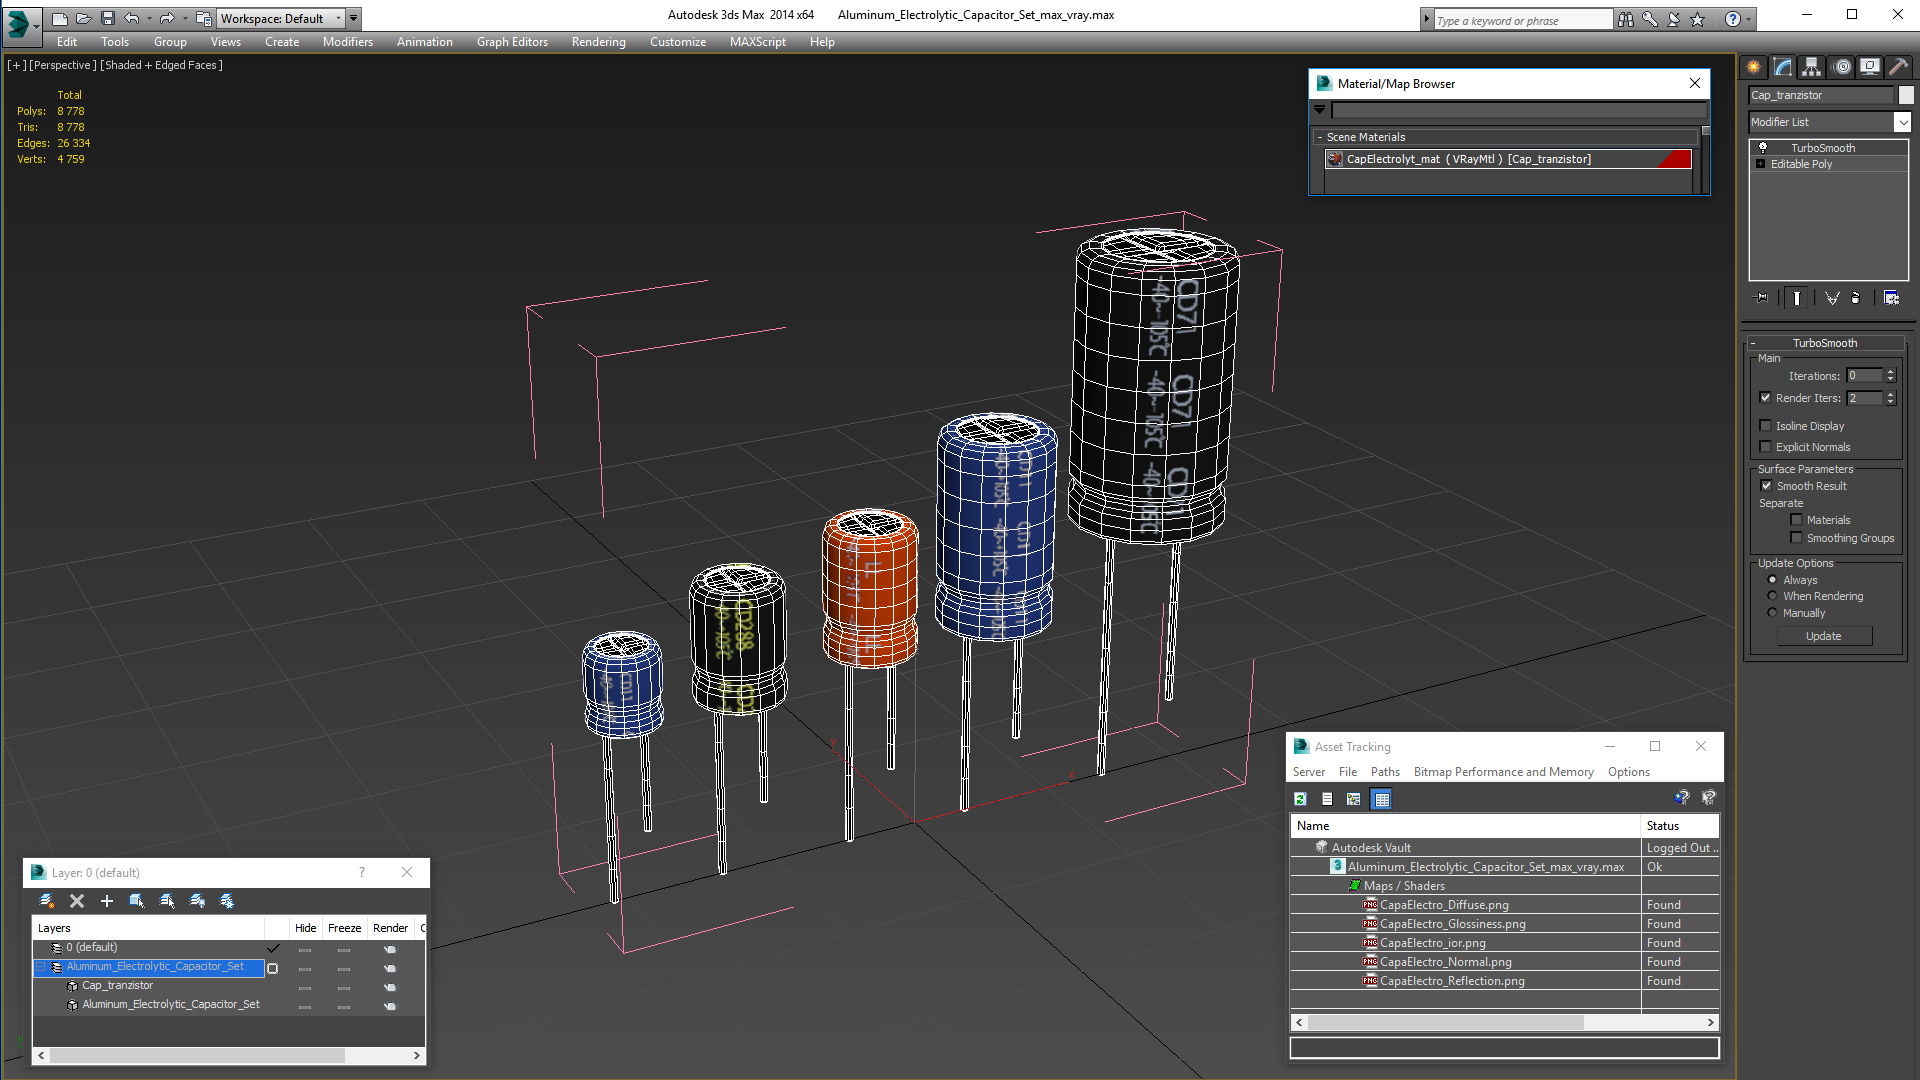Collapse TurboSmooth rollout header

pos(1824,343)
